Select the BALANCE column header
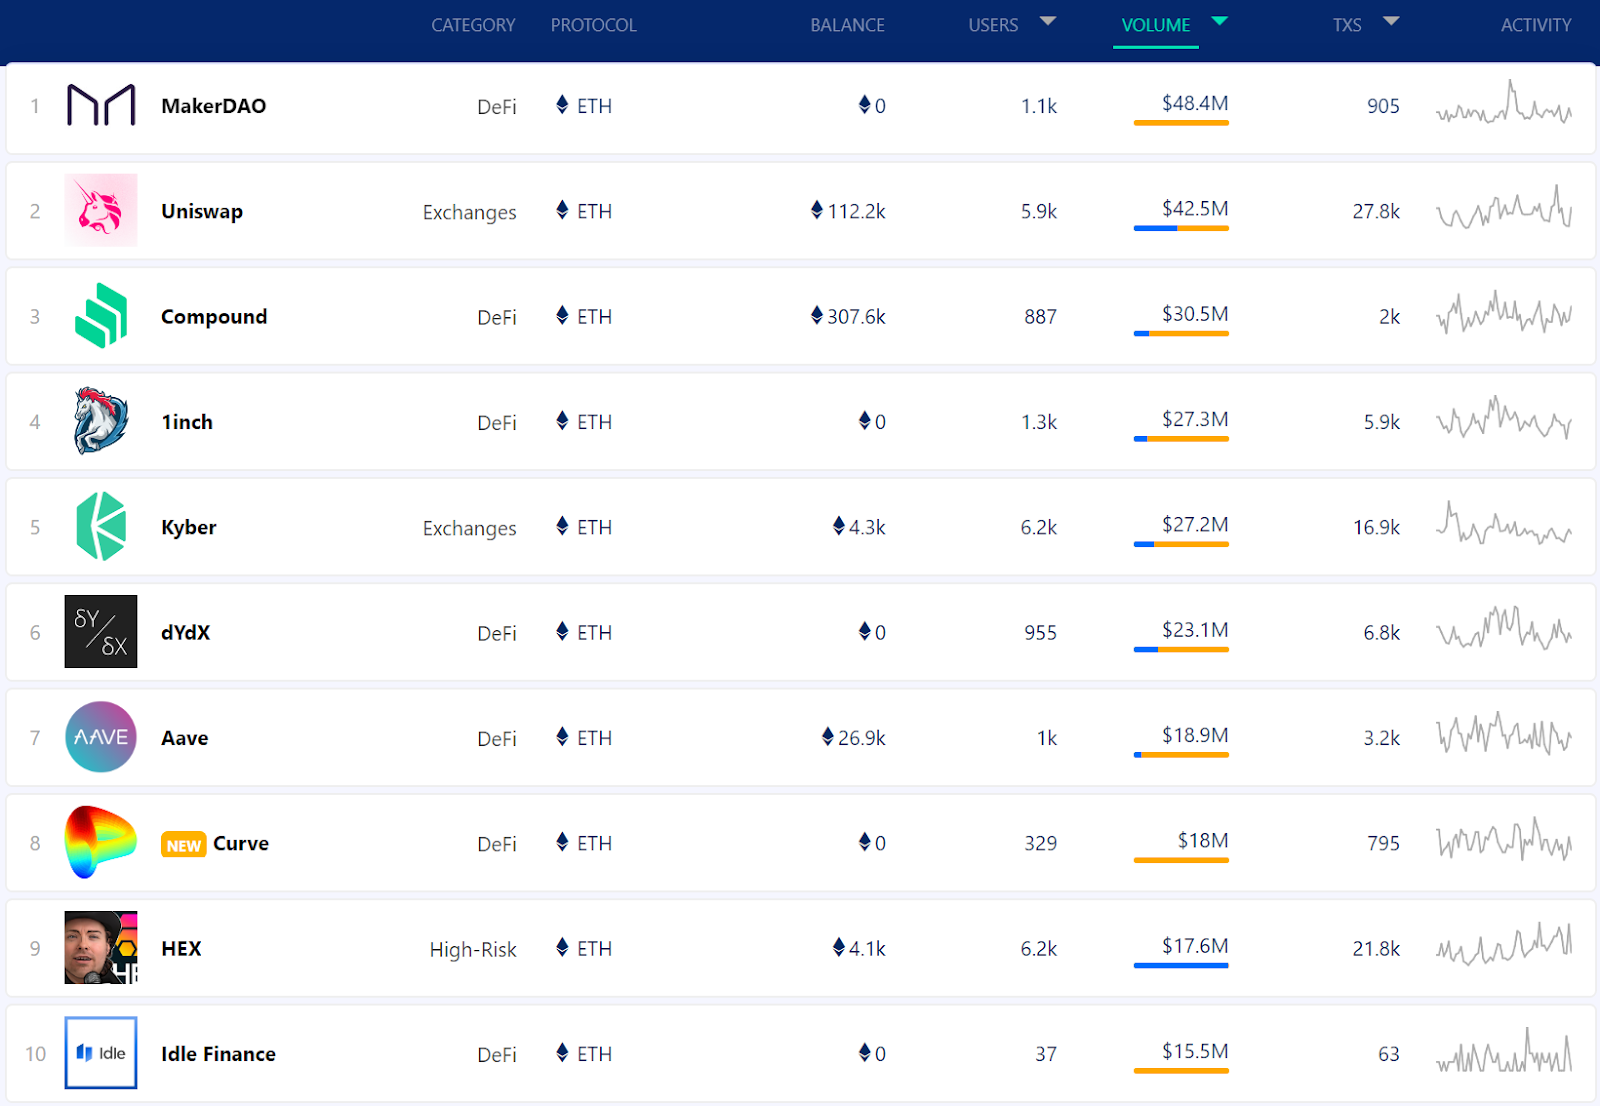This screenshot has width=1600, height=1106. 847,25
